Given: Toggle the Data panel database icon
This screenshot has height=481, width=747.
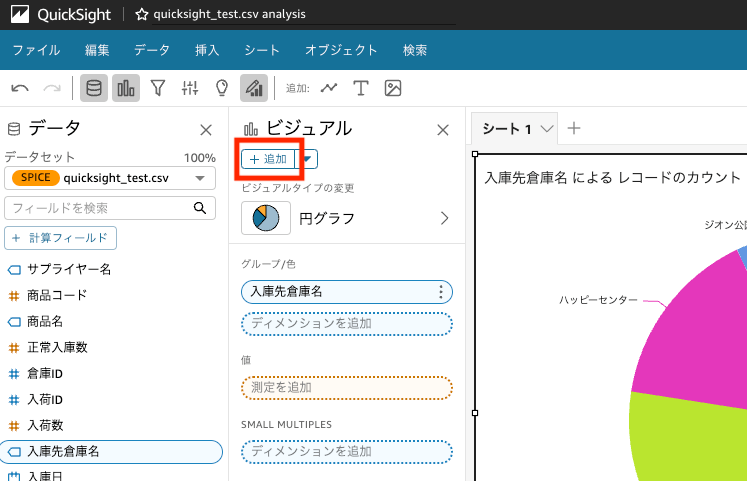Looking at the screenshot, I should tap(94, 88).
